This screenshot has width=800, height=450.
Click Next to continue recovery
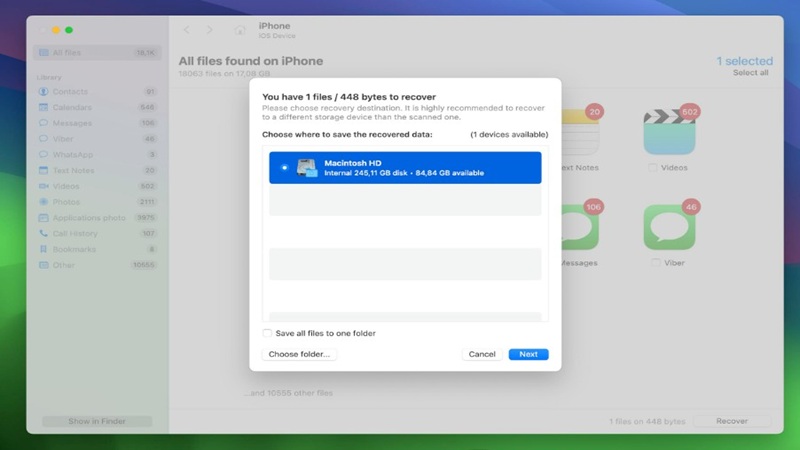coord(529,354)
